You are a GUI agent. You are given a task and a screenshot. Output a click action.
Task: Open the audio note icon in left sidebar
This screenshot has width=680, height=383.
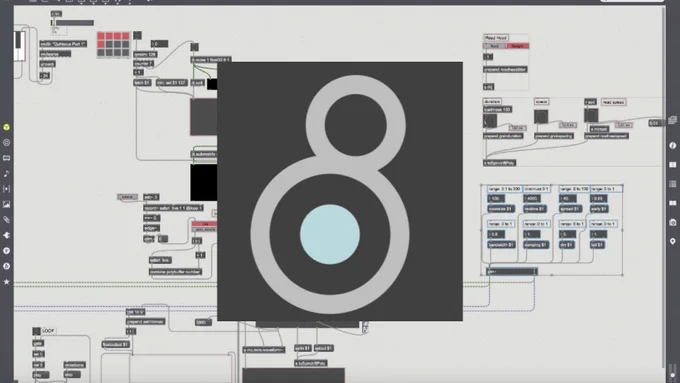[x=7, y=173]
